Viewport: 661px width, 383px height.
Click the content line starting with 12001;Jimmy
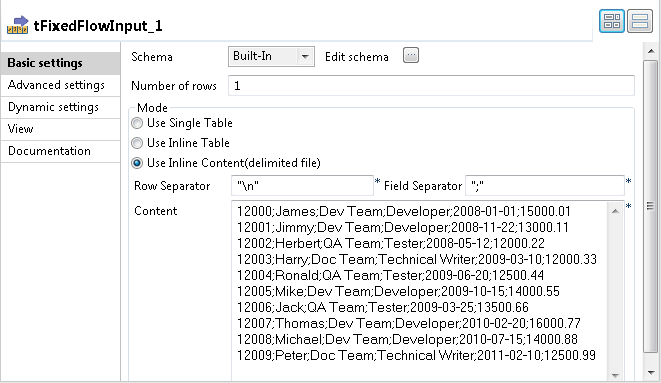click(403, 227)
